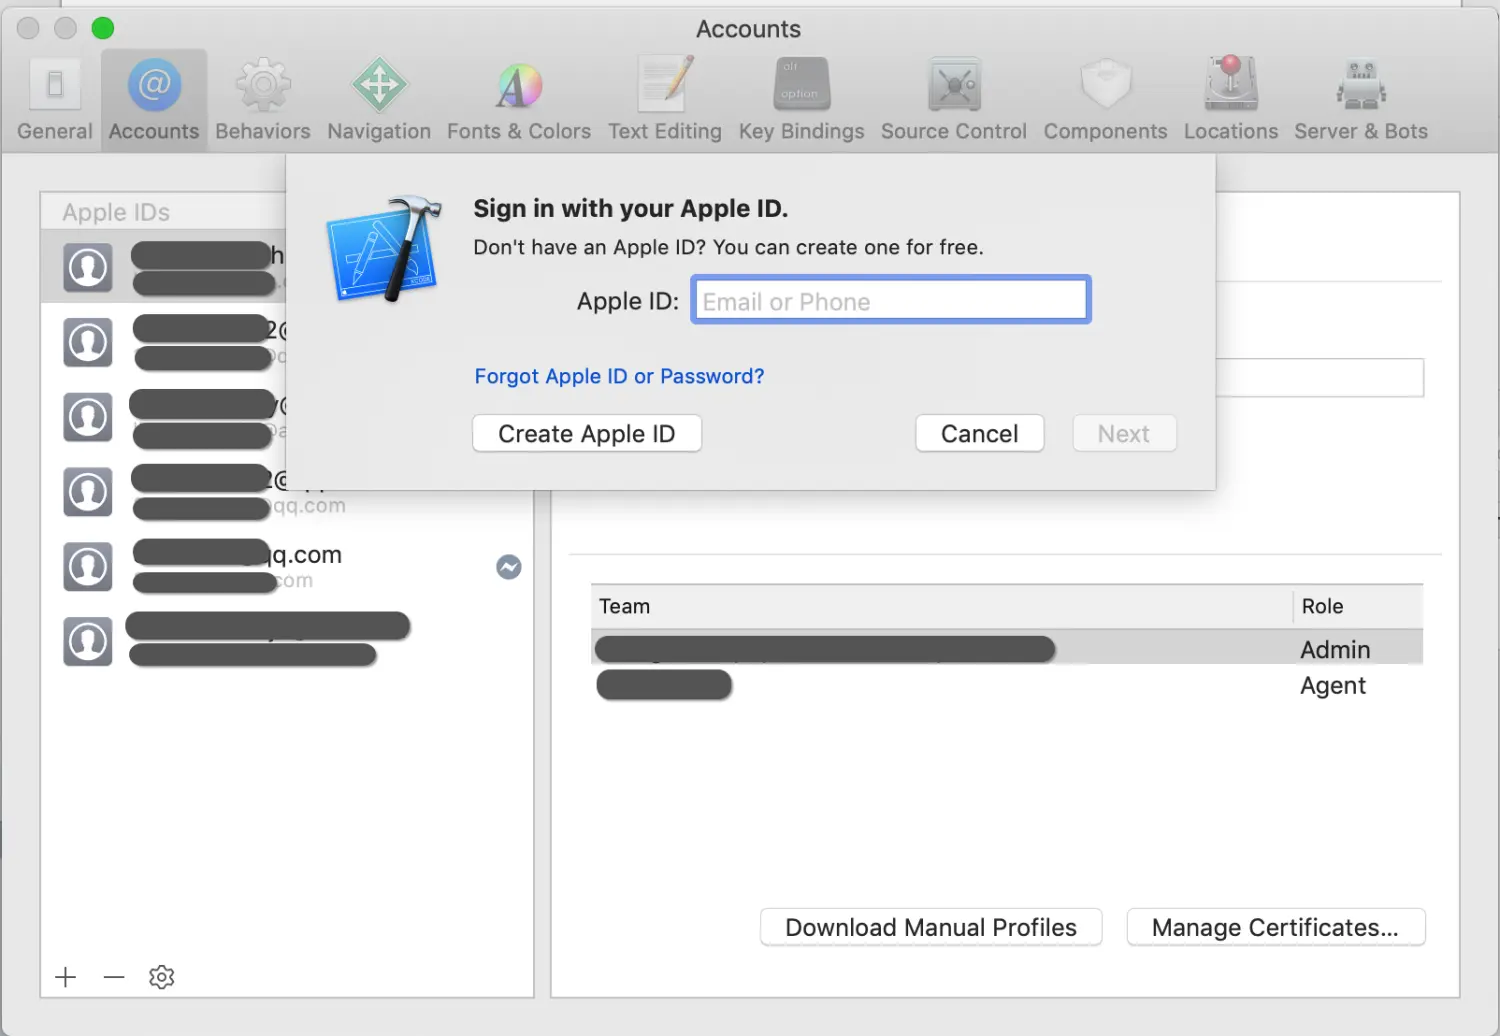Open Manage Certificates dialog
The image size is (1500, 1036).
[1276, 927]
